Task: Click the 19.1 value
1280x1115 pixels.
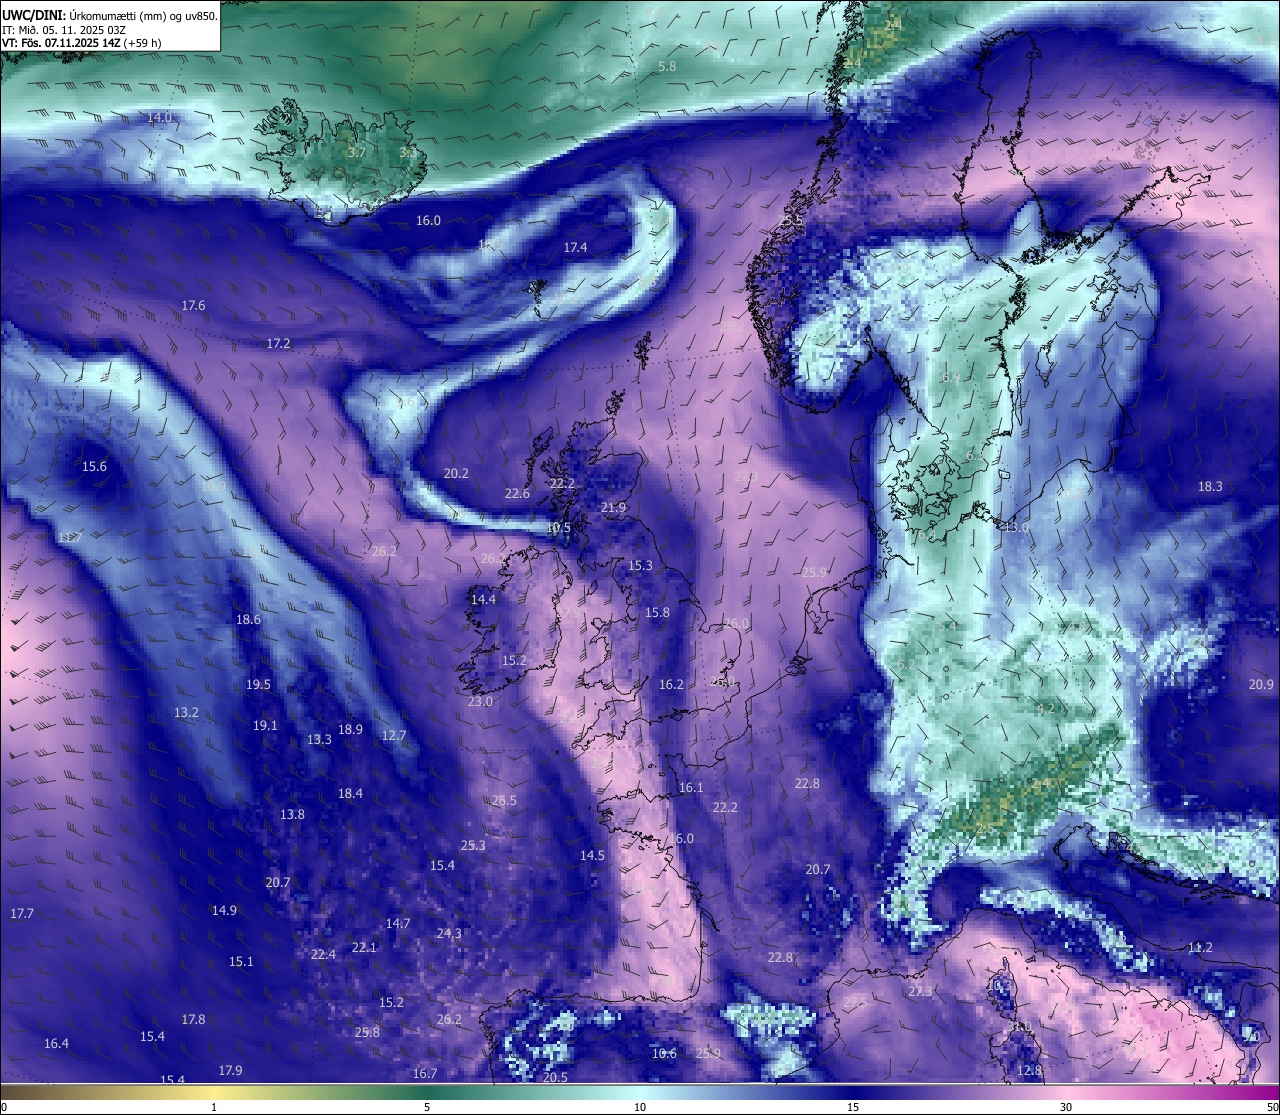Action: click(x=265, y=726)
